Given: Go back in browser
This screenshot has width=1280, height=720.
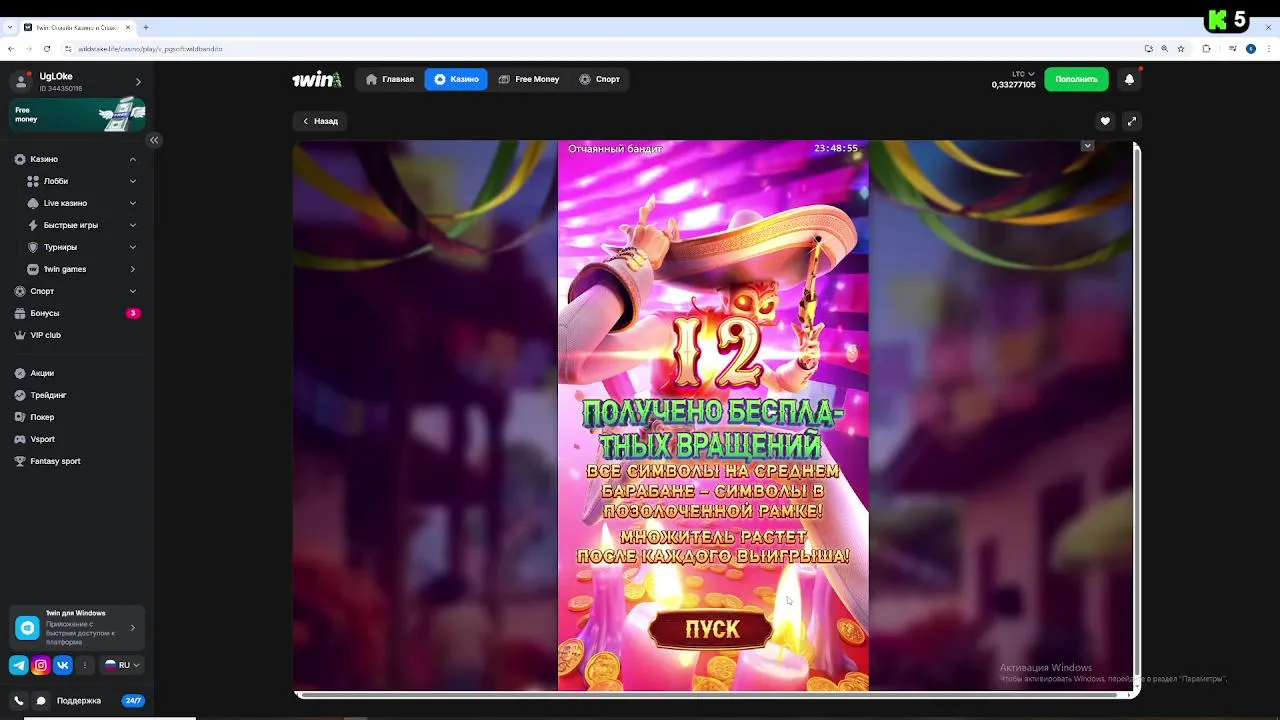Looking at the screenshot, I should [x=11, y=48].
